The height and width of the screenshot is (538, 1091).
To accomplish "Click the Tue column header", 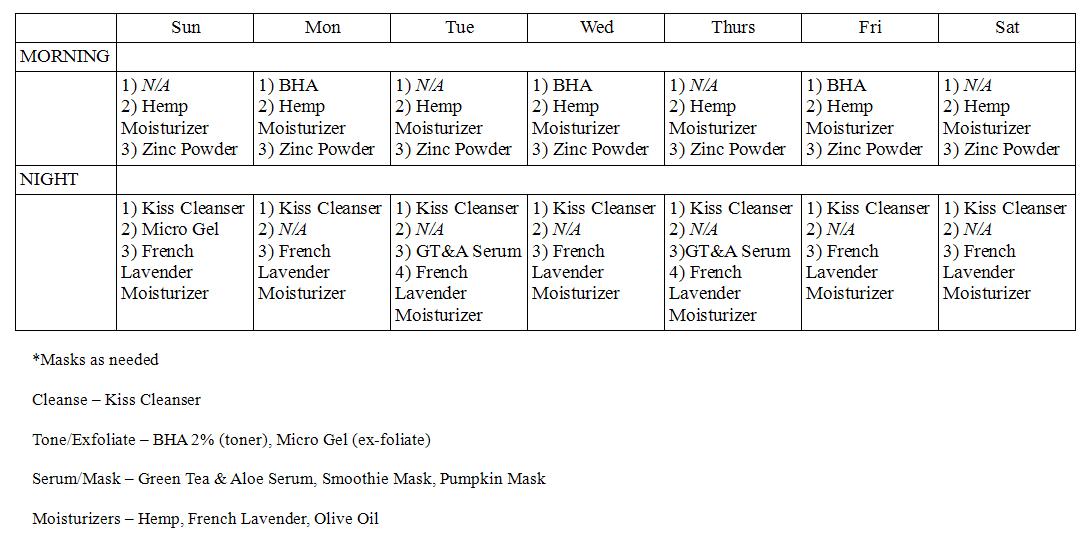I will click(459, 27).
